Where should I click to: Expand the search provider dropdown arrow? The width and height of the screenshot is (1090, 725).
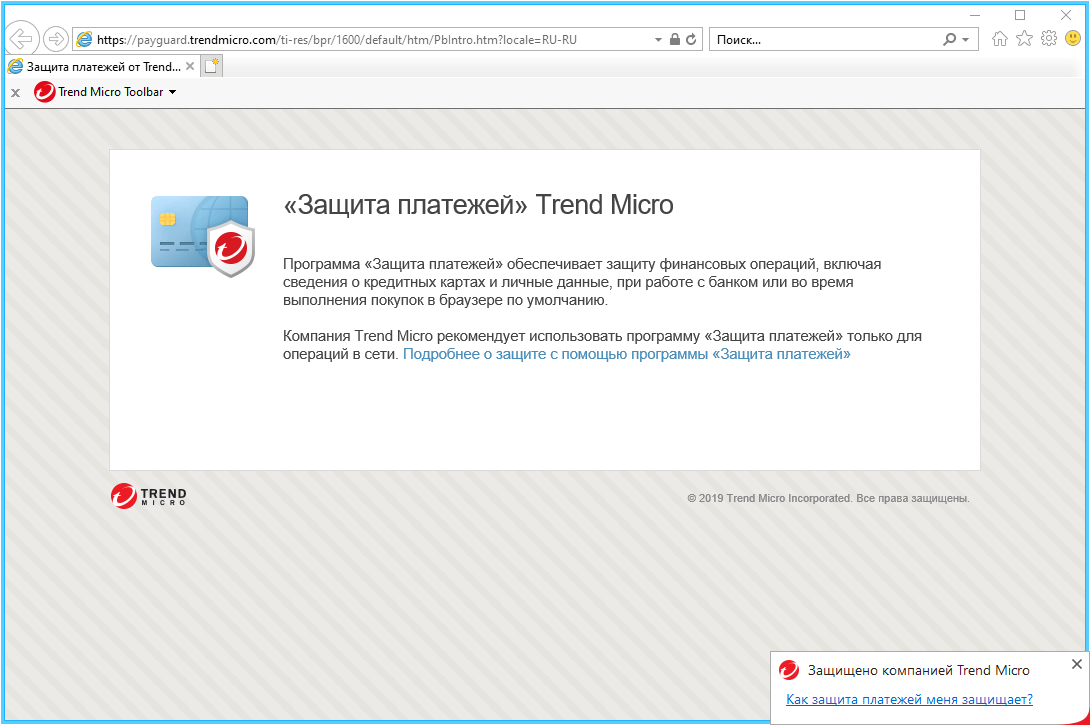966,40
